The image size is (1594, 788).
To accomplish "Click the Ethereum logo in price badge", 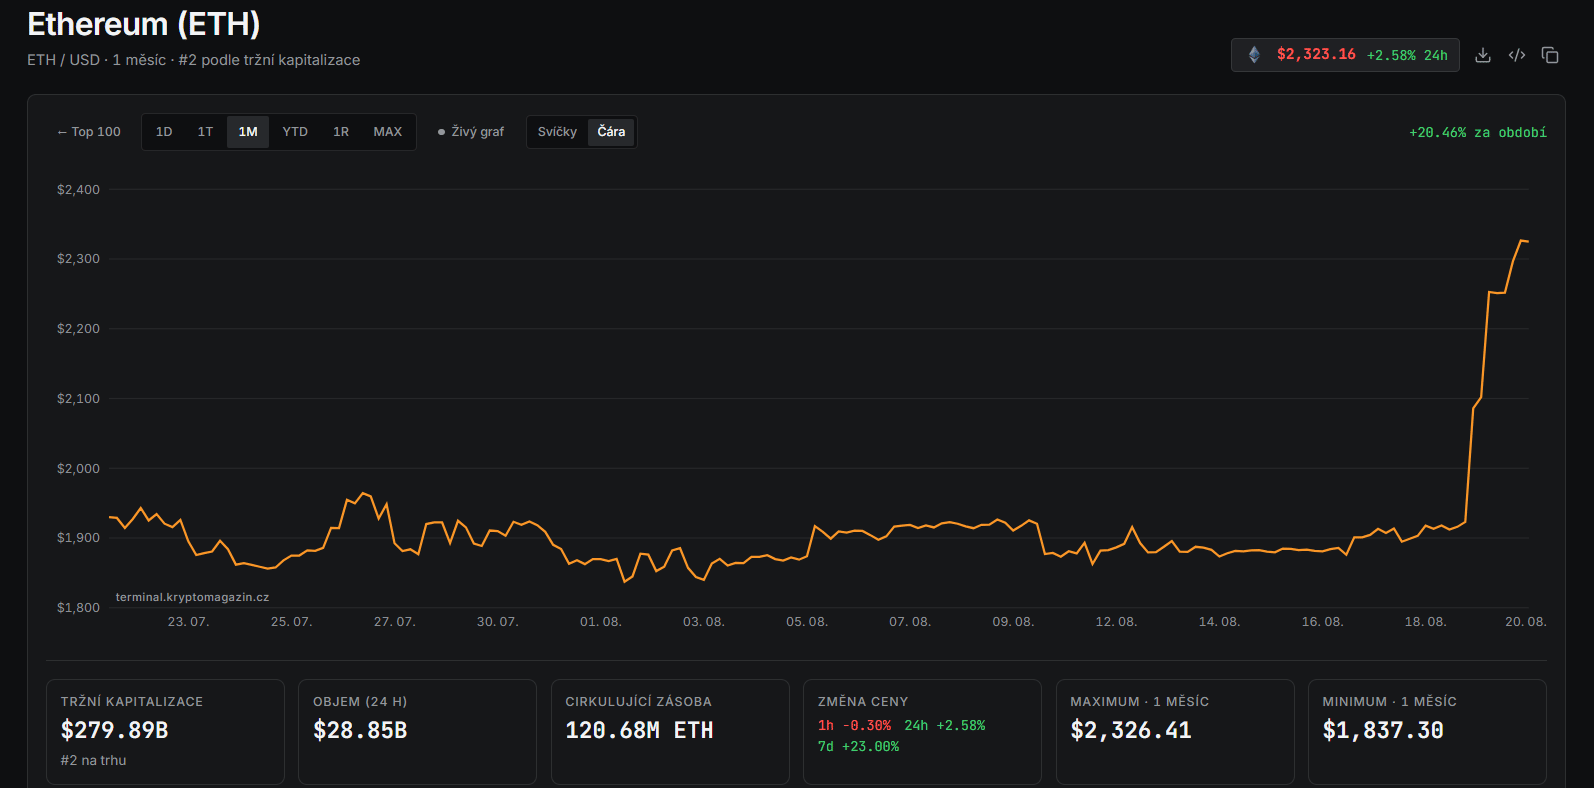I will tap(1254, 55).
